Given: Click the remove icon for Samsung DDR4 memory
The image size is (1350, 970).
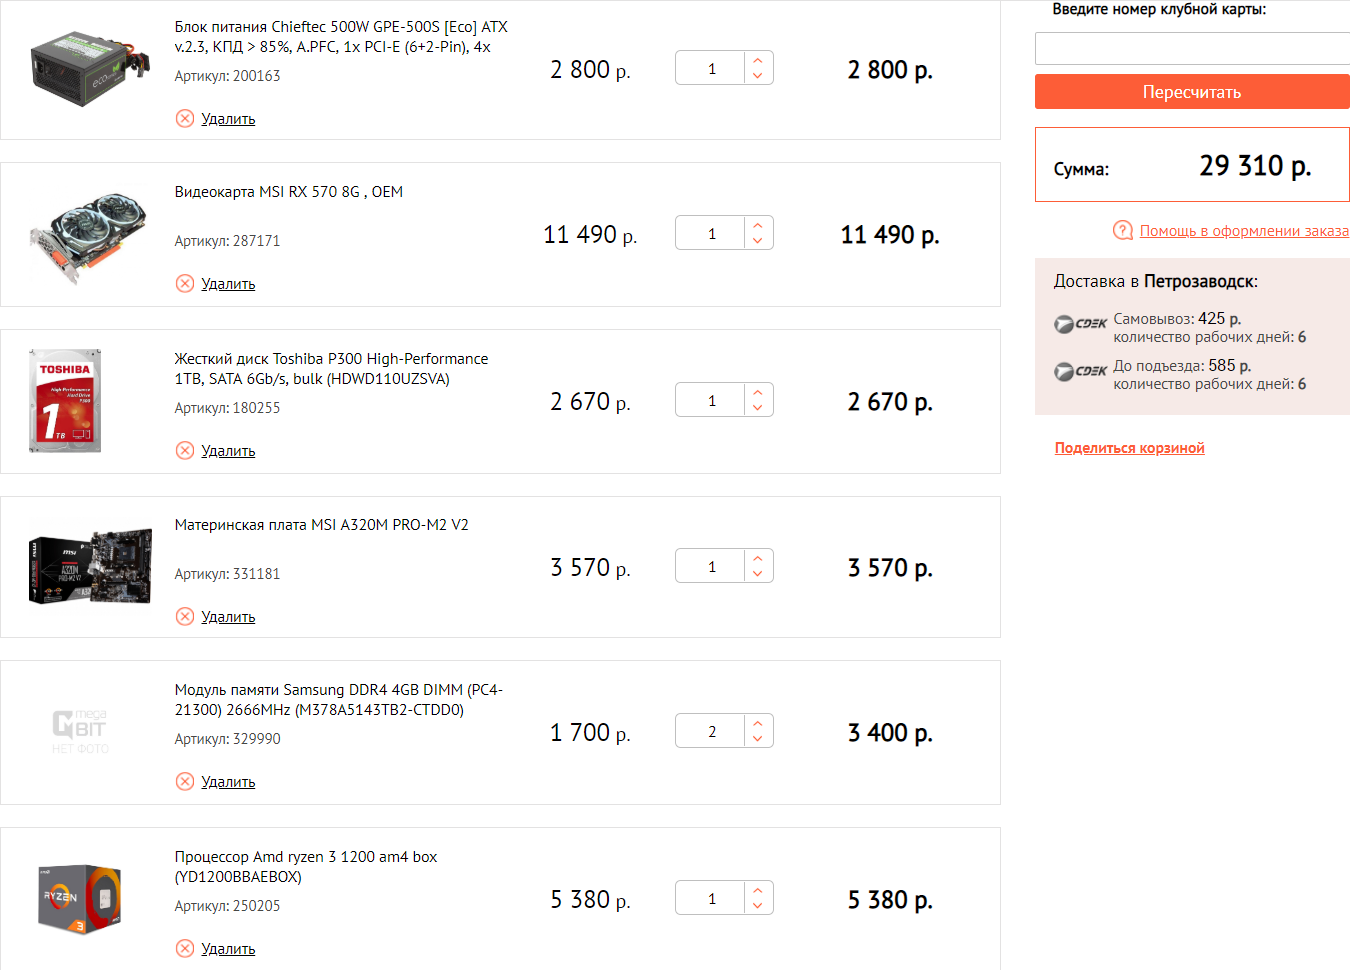Looking at the screenshot, I should [x=185, y=782].
